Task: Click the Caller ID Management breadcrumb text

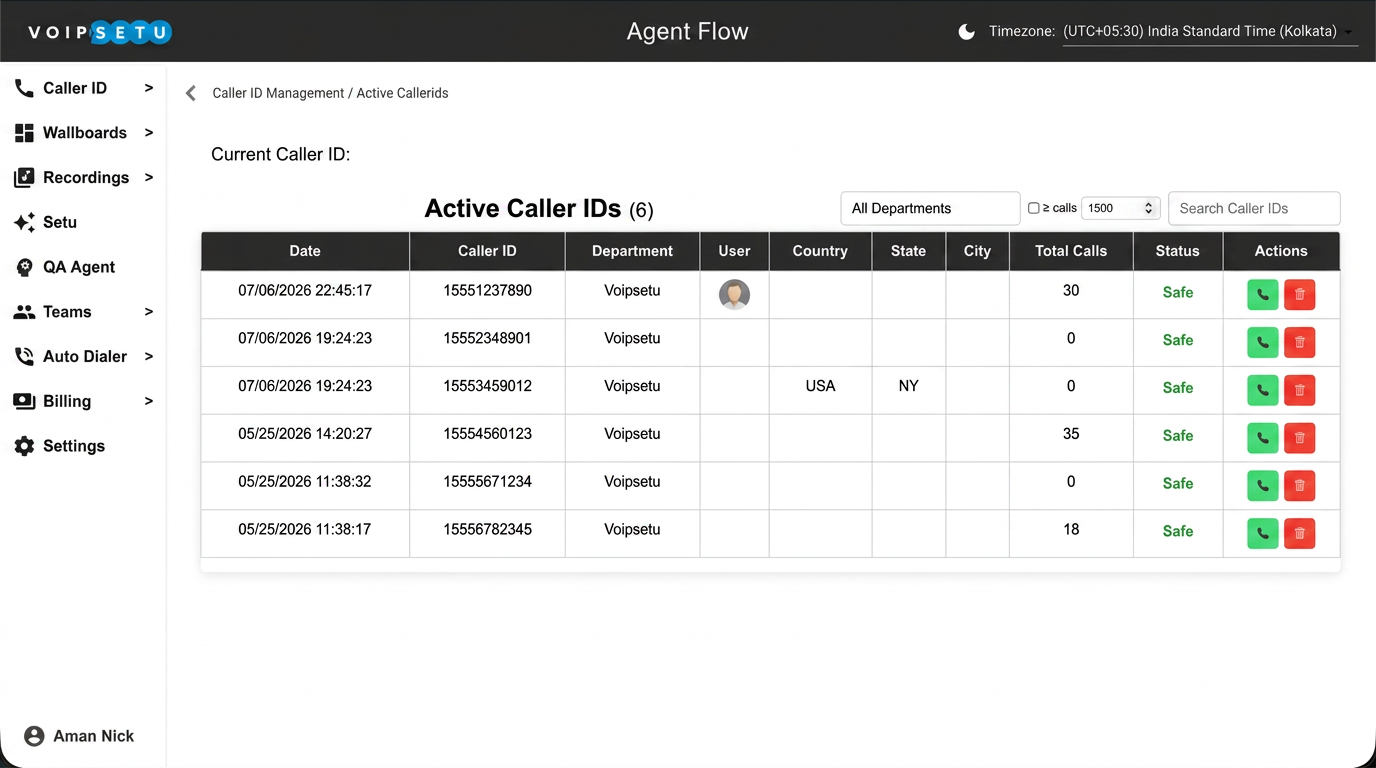Action: tap(278, 93)
